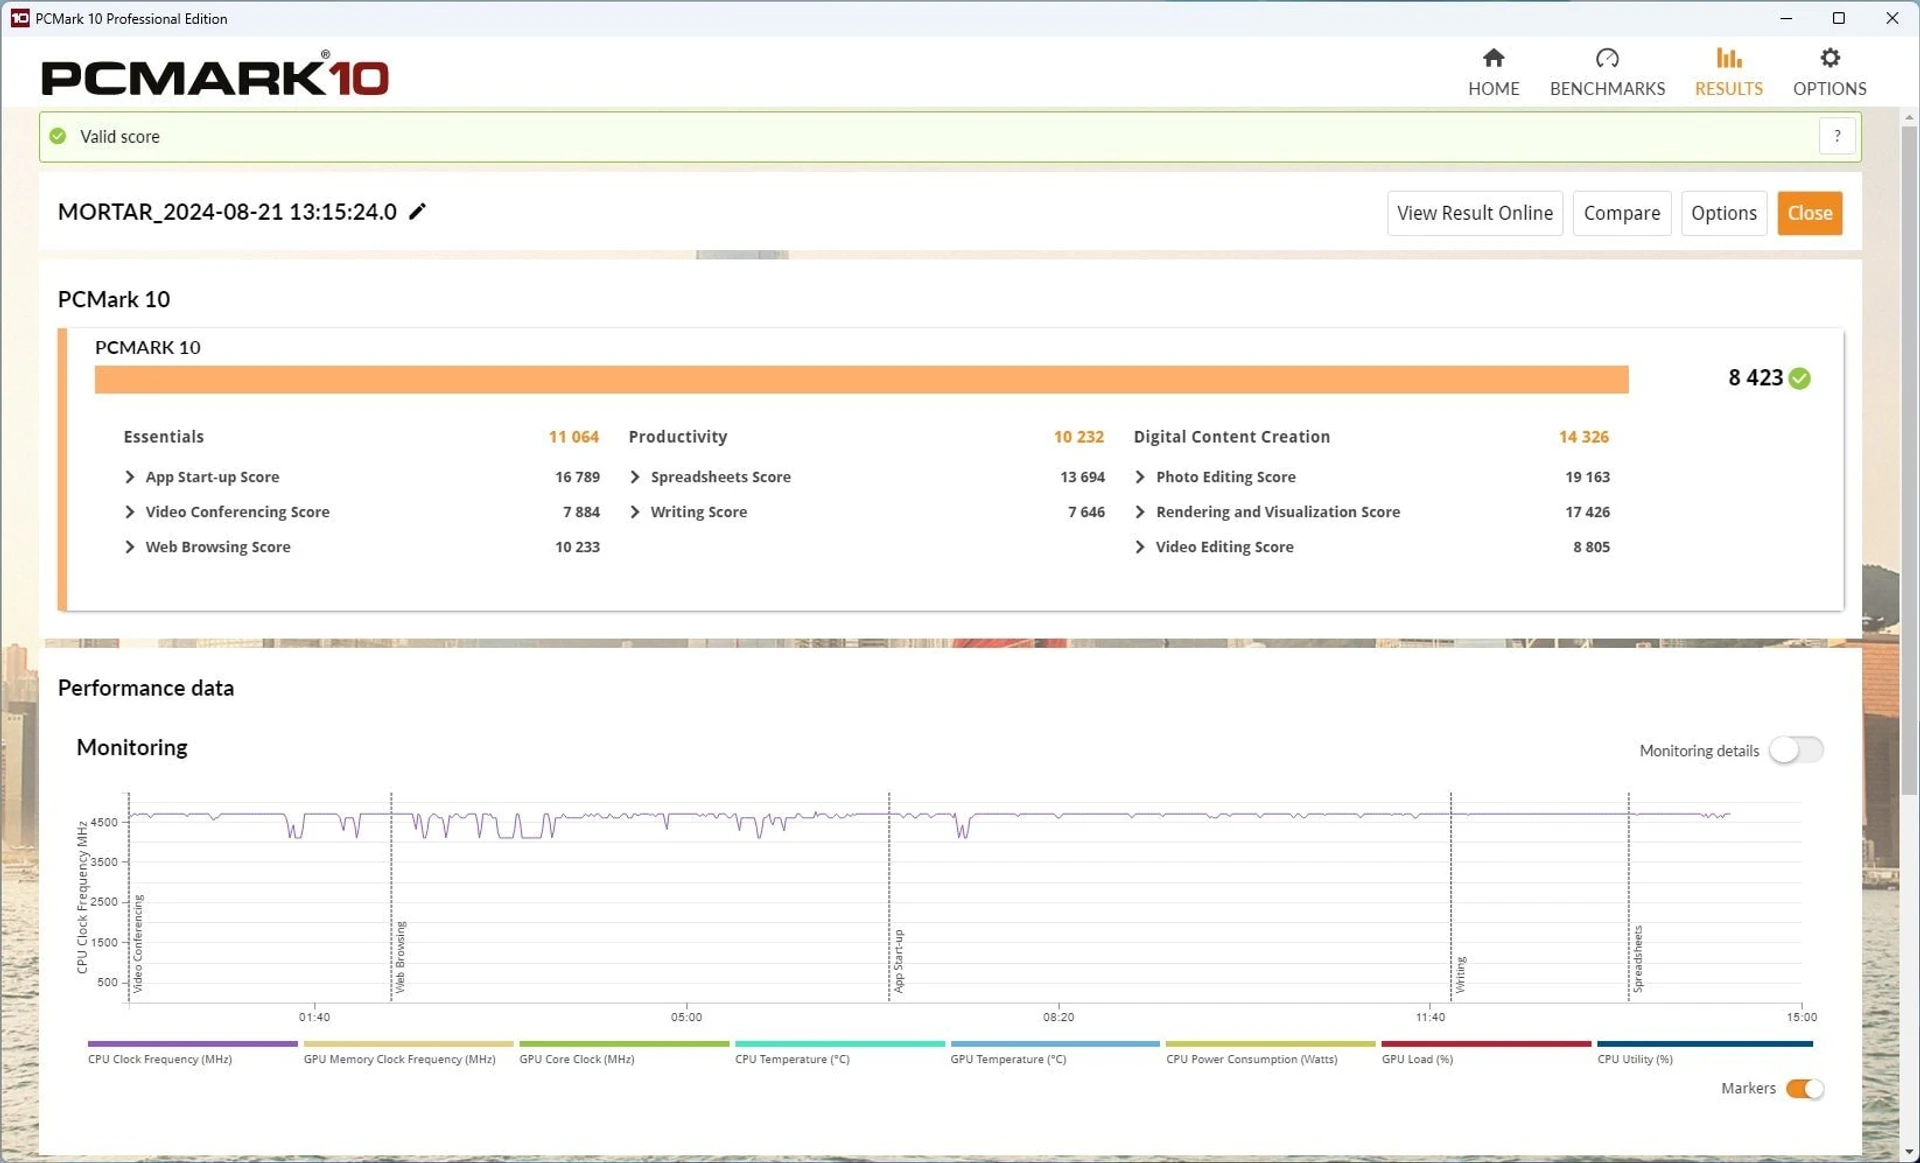Image resolution: width=1920 pixels, height=1163 pixels.
Task: Click the result name MORTAR_2024-08-21 13:15:24.0
Action: click(x=227, y=212)
